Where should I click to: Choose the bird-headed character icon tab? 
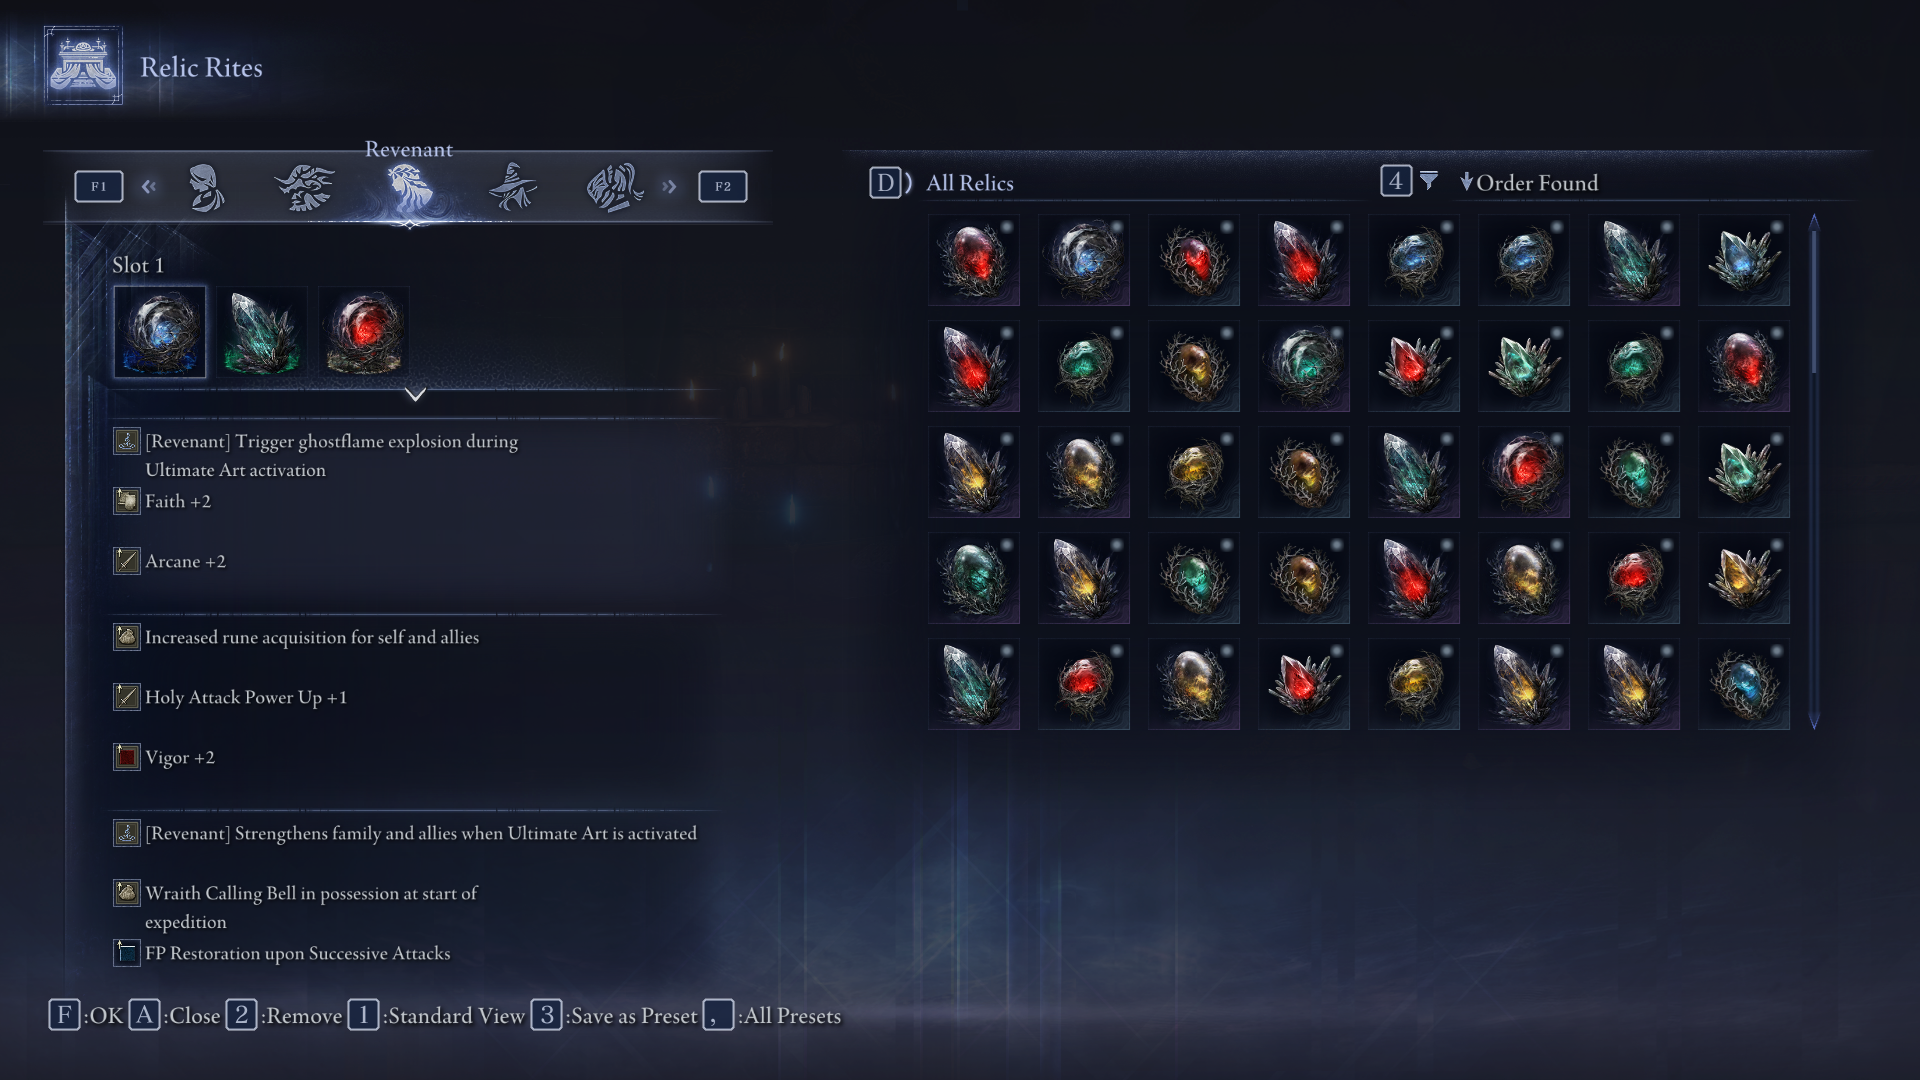click(305, 187)
